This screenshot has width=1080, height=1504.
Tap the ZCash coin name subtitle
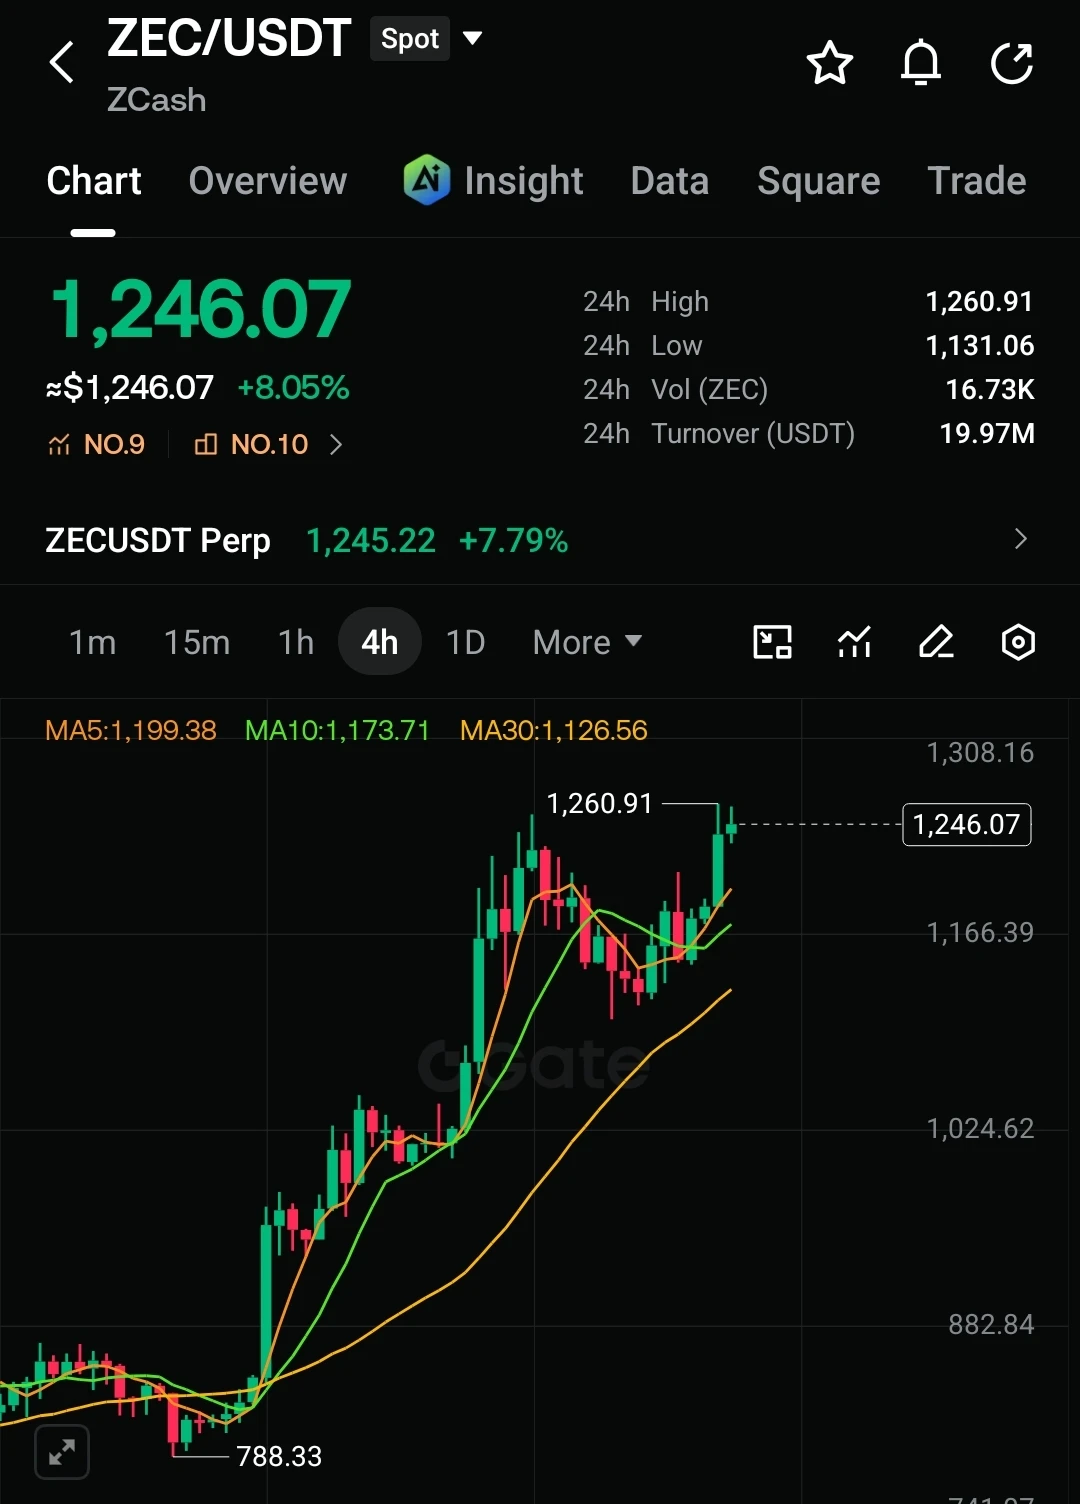pos(156,100)
